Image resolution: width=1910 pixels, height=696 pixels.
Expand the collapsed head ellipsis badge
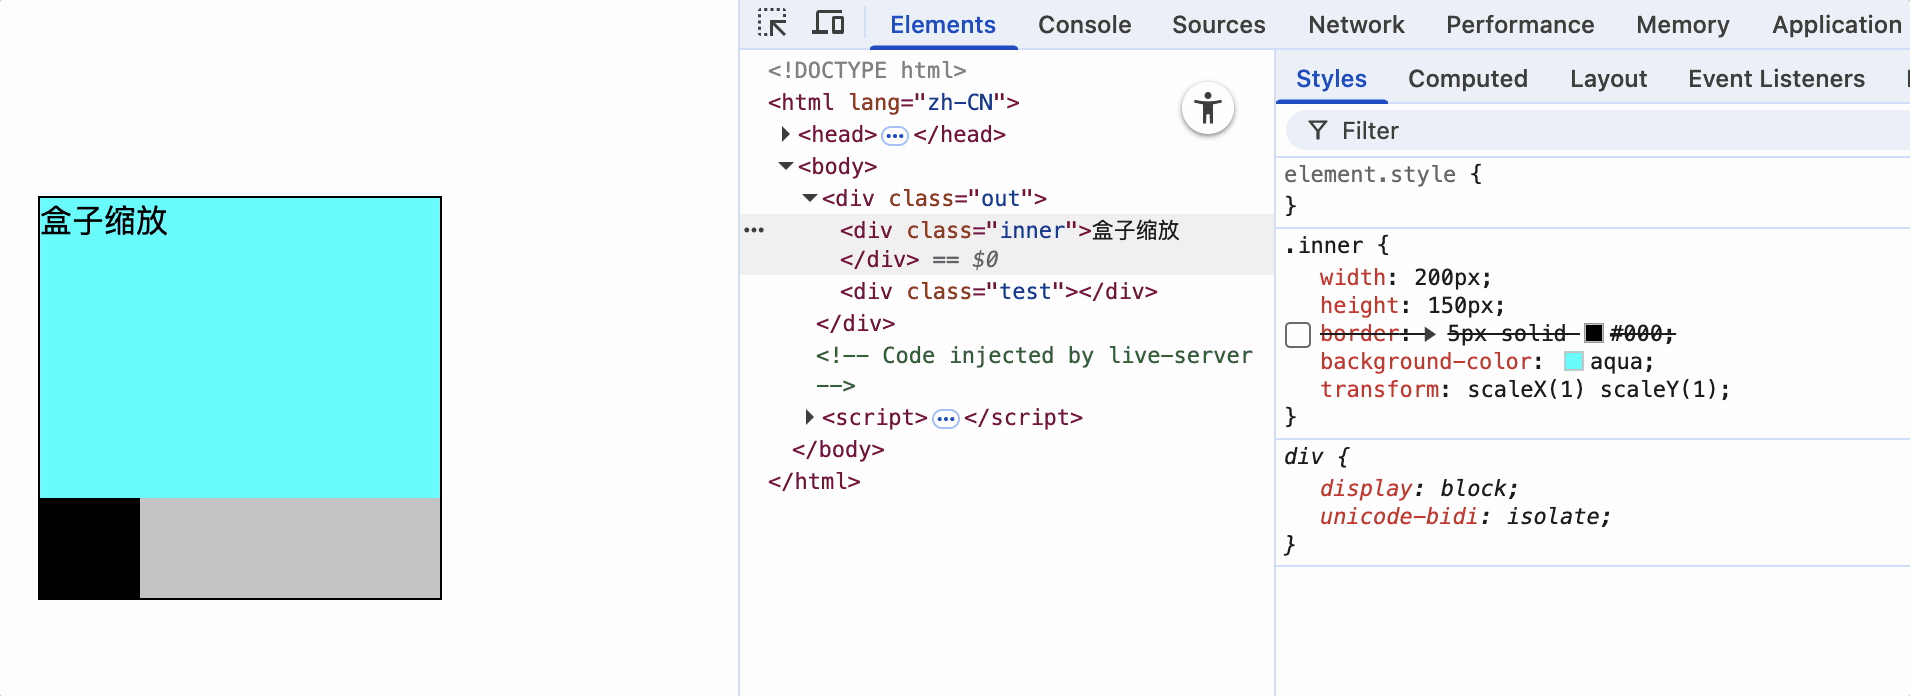pos(895,135)
